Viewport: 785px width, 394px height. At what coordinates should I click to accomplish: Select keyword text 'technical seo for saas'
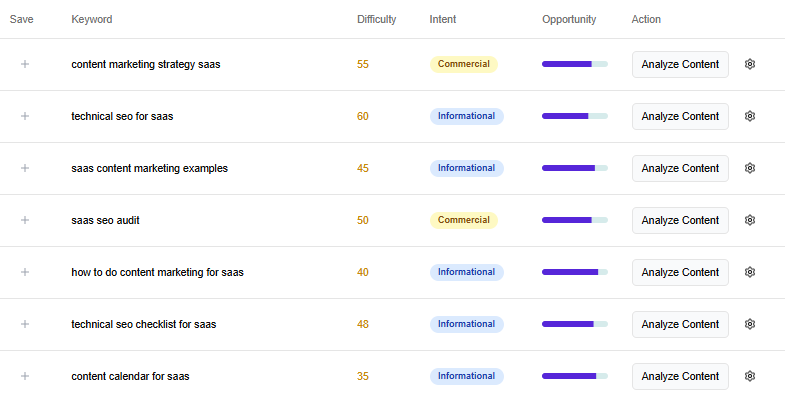click(122, 117)
